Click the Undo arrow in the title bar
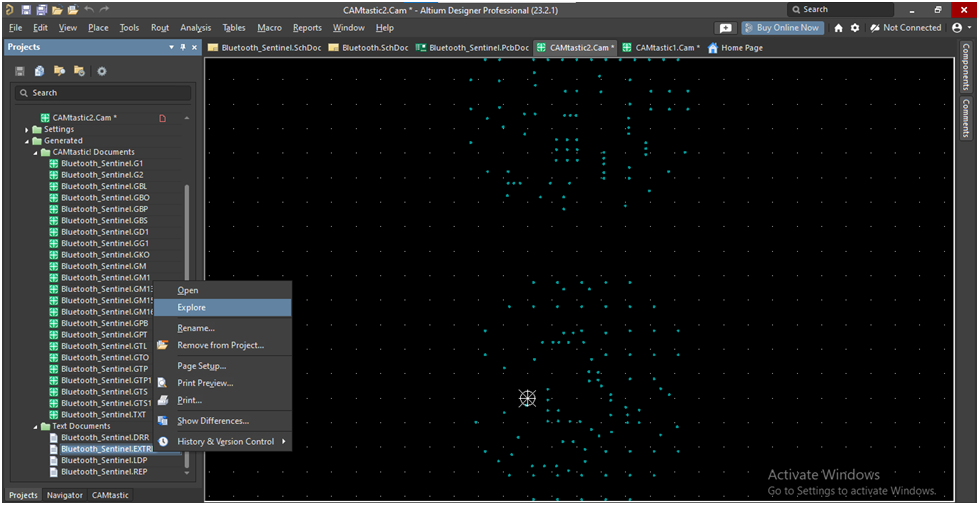Viewport: 979px width, 505px height. tap(89, 9)
